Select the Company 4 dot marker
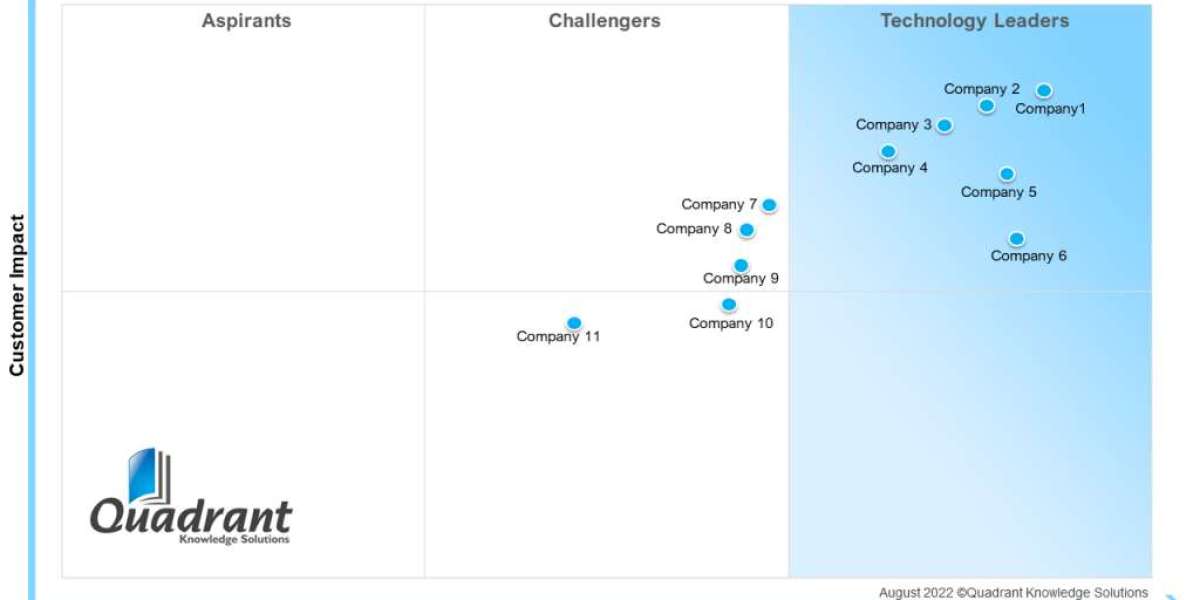Screen dimensions: 1200x600 (888, 152)
